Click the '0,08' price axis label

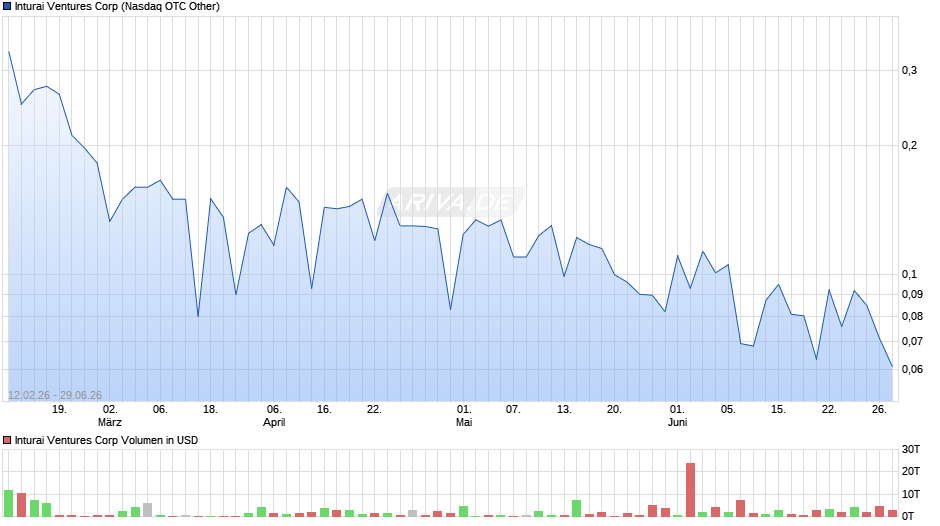point(912,317)
